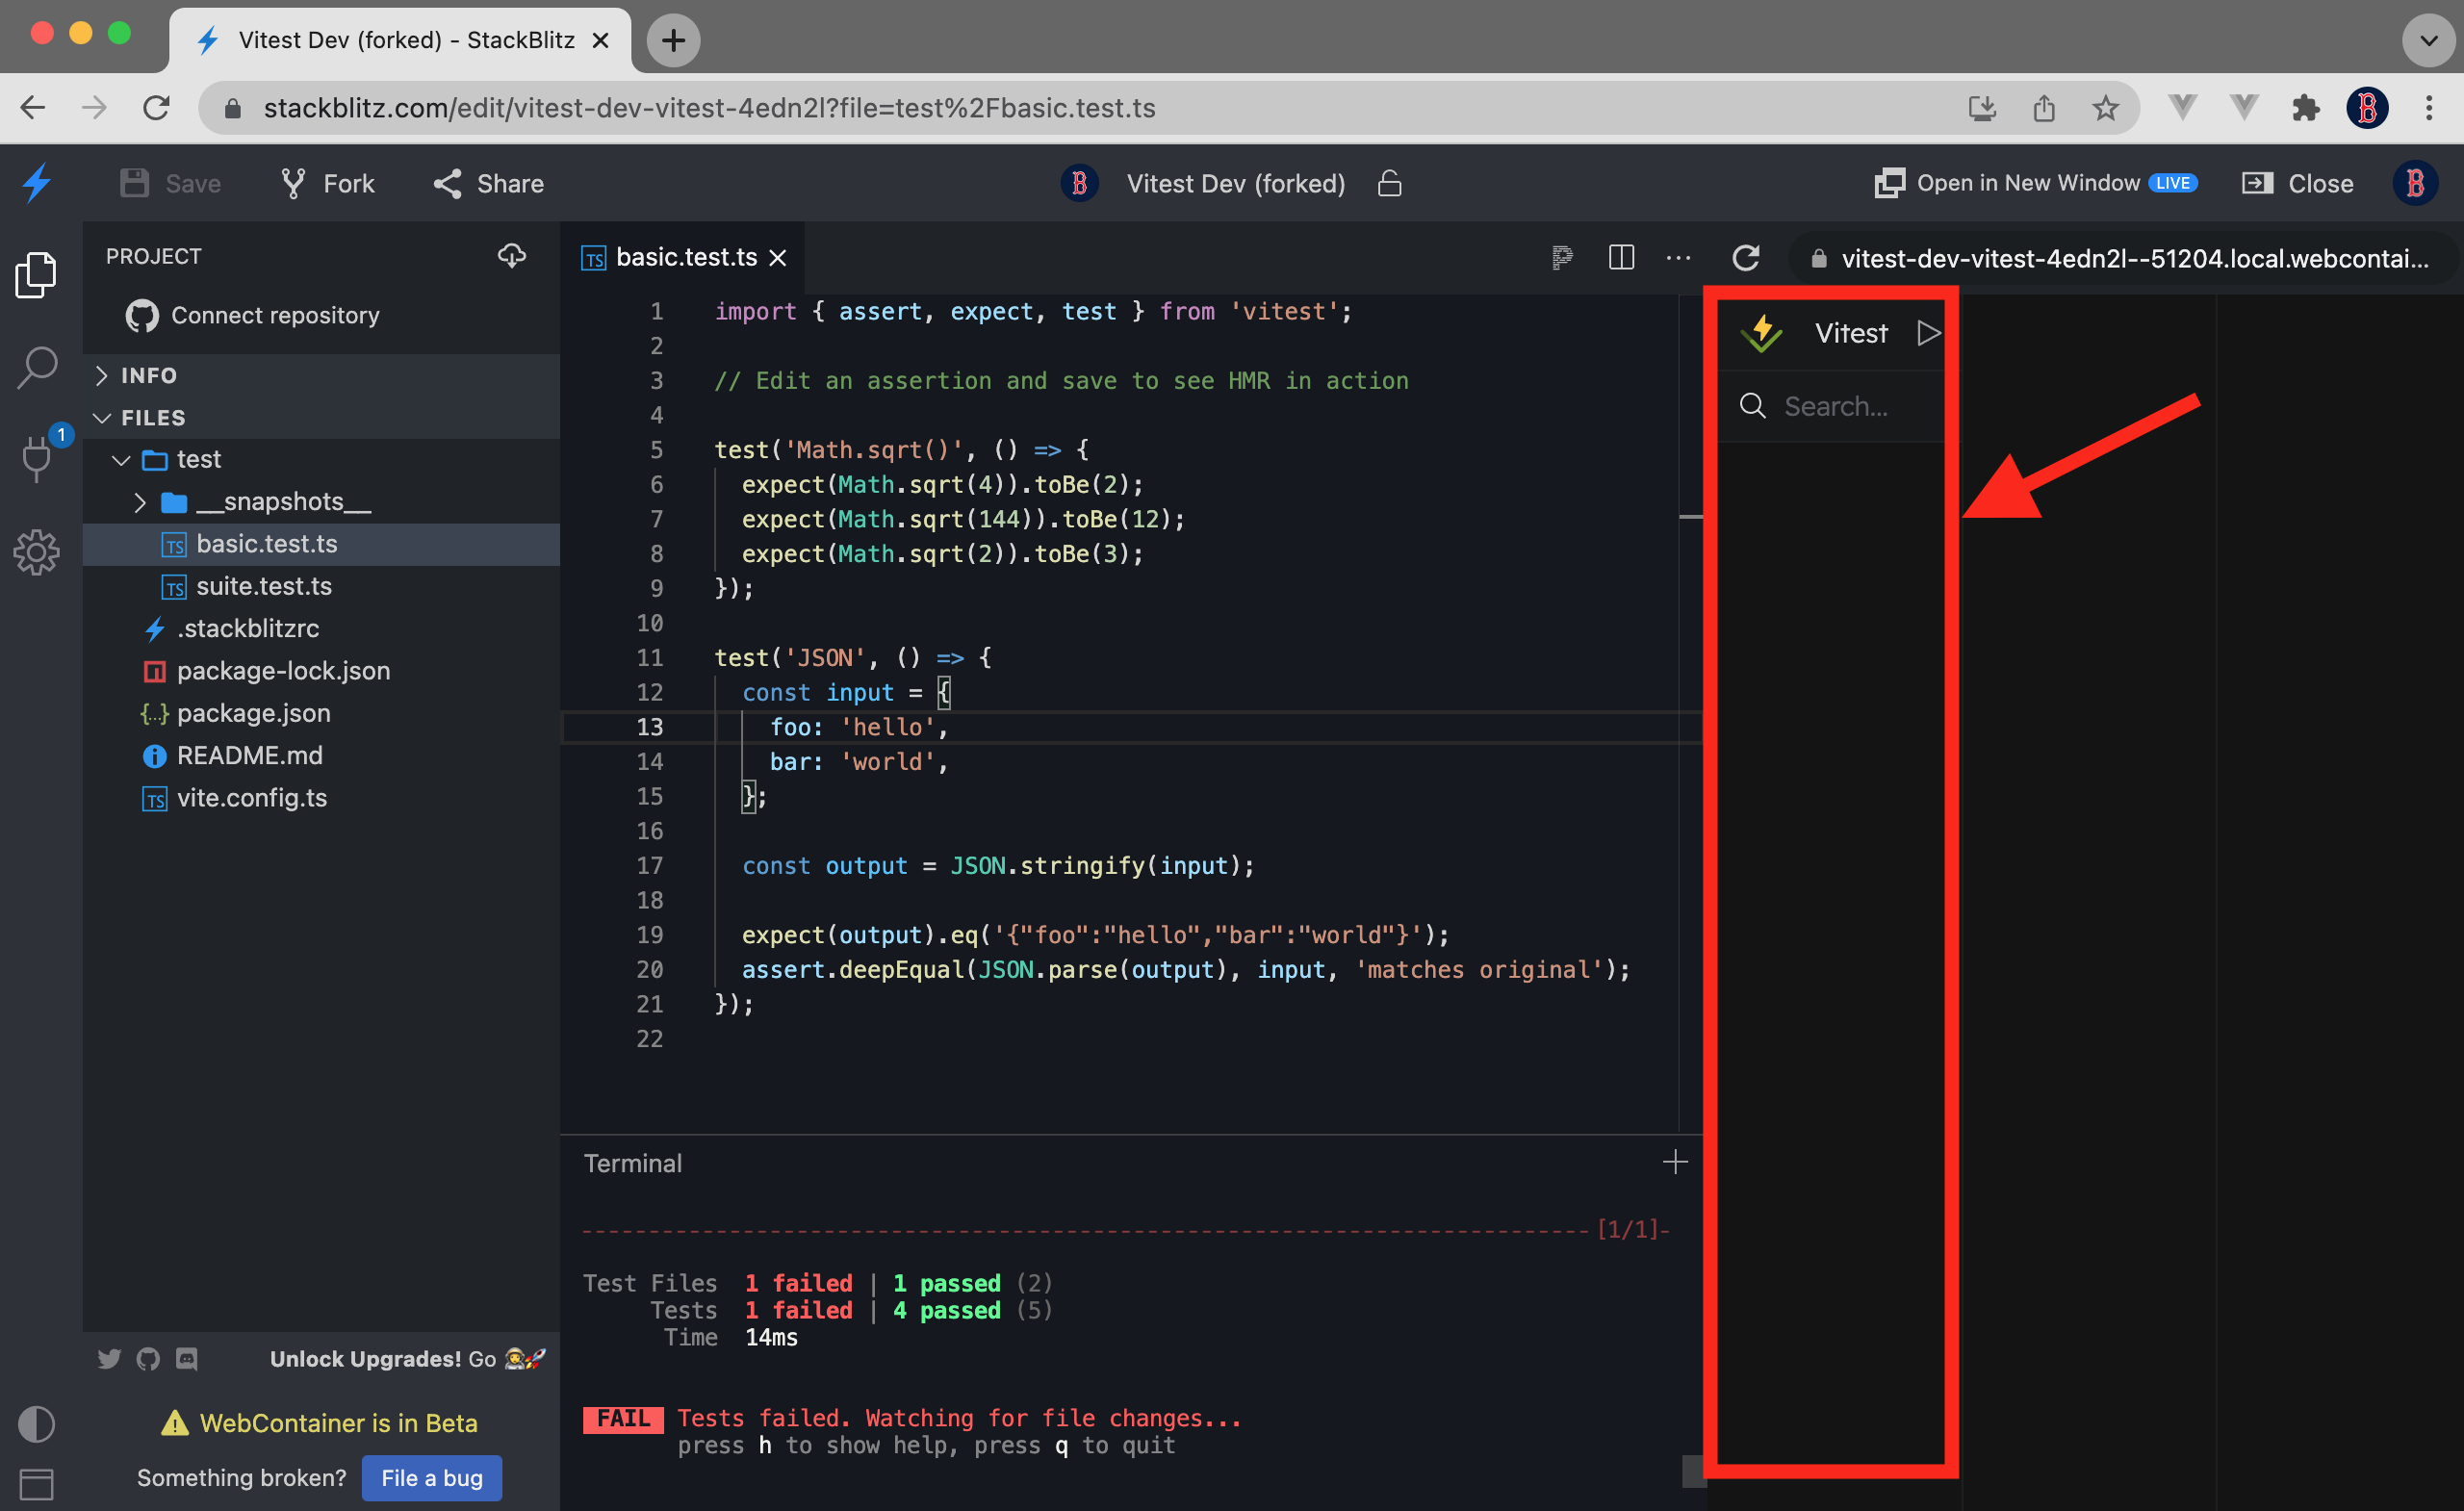Visit StackBlitz GitHub via the GitHub icon

148,1359
